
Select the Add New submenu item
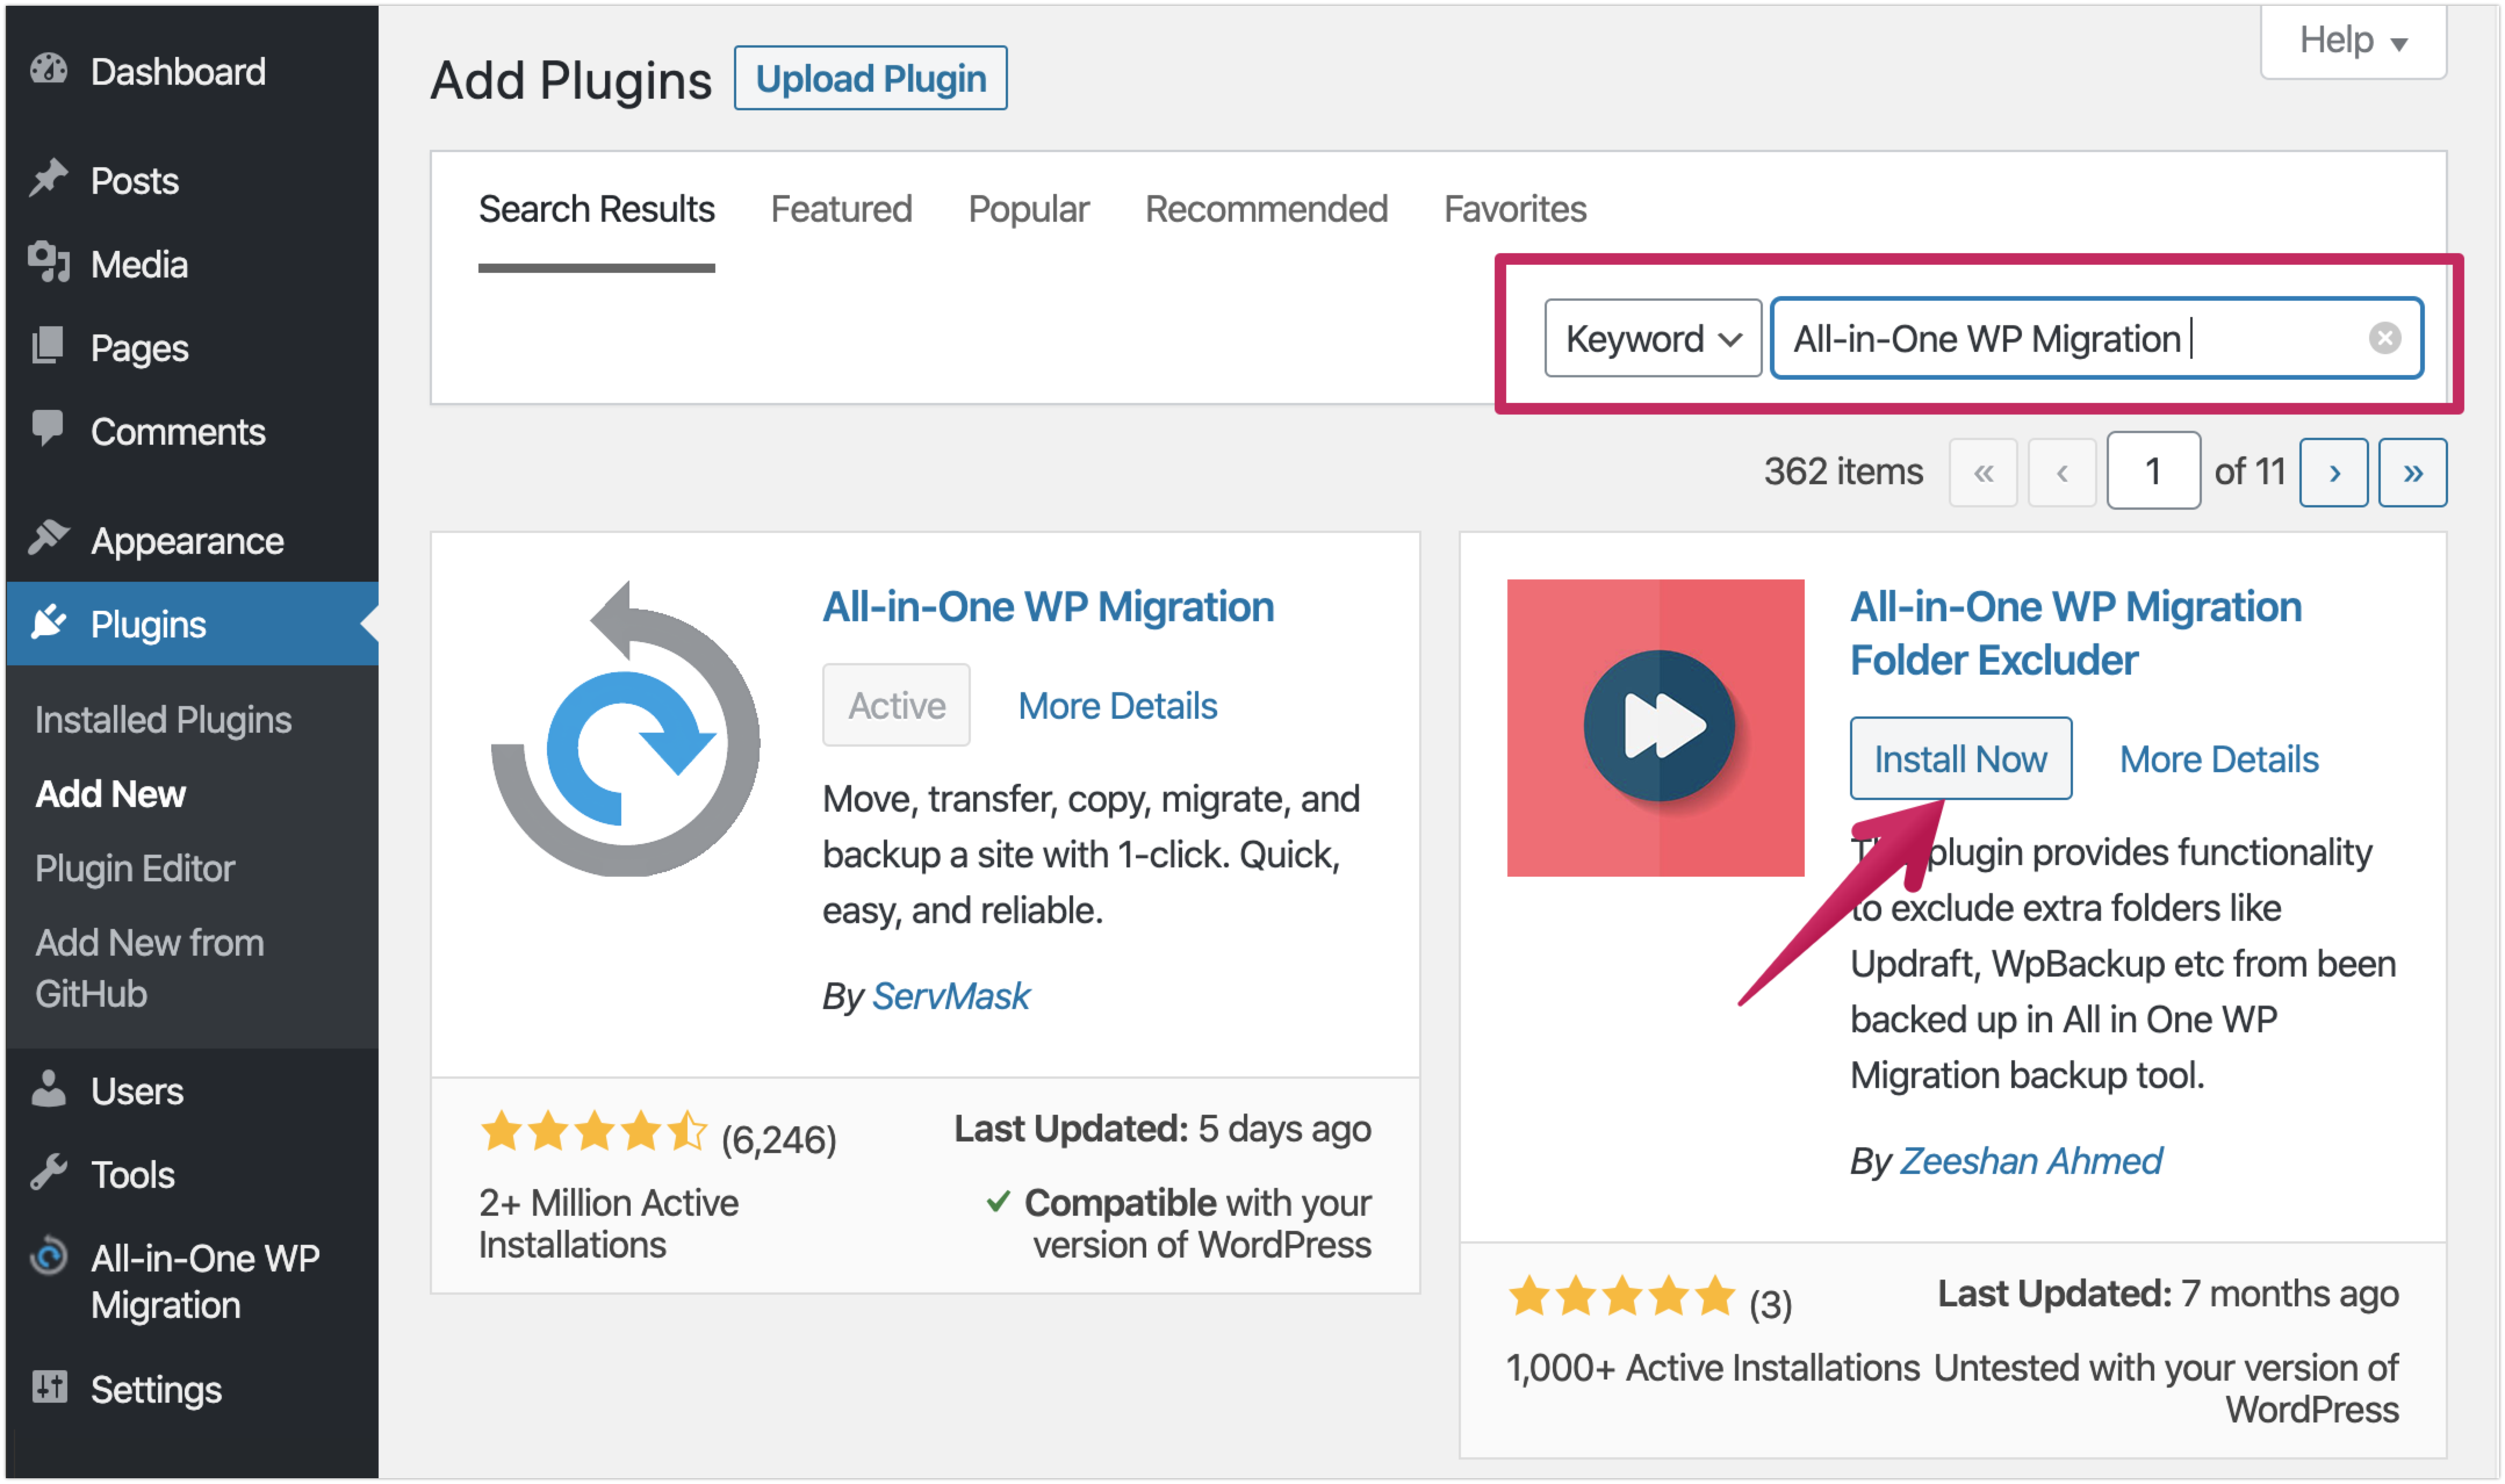tap(111, 794)
